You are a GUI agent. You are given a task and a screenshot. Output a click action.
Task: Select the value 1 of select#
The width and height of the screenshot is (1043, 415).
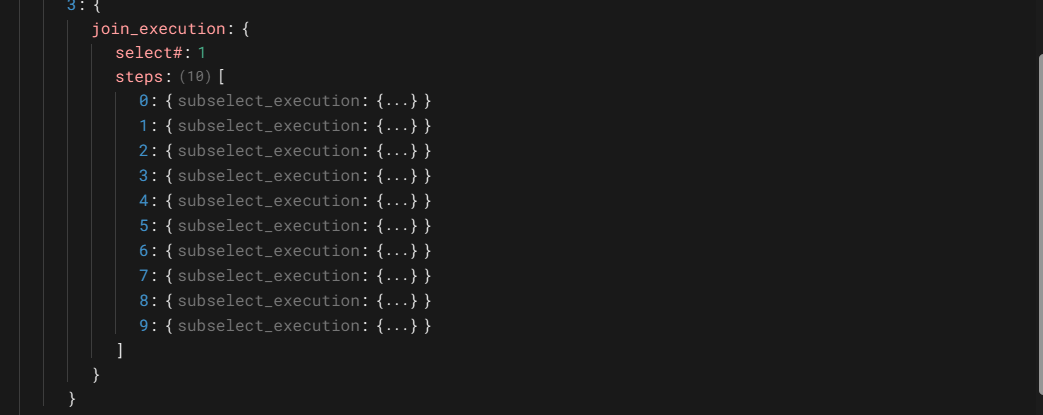(x=201, y=53)
